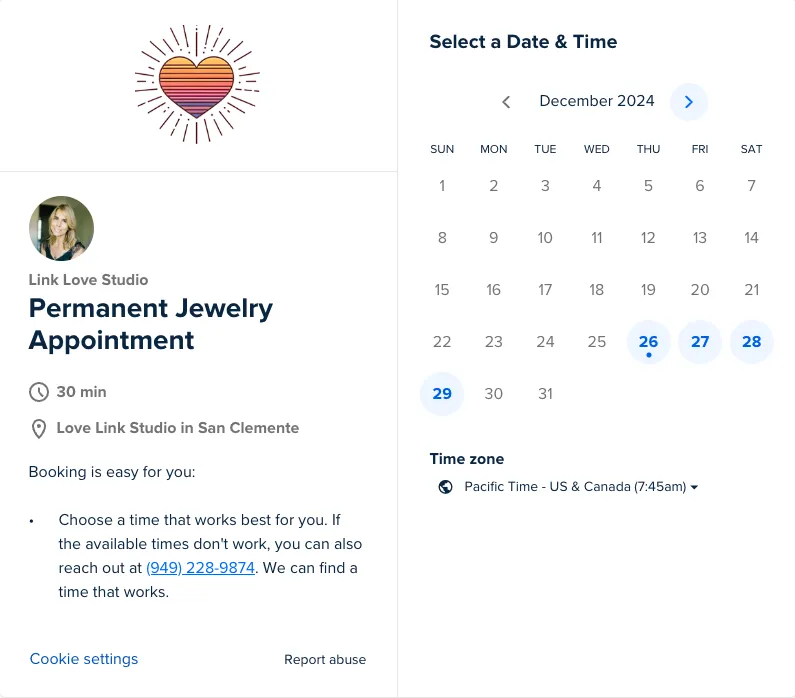The width and height of the screenshot is (795, 698).
Task: Click the time zone dropdown caret
Action: pyautogui.click(x=694, y=487)
